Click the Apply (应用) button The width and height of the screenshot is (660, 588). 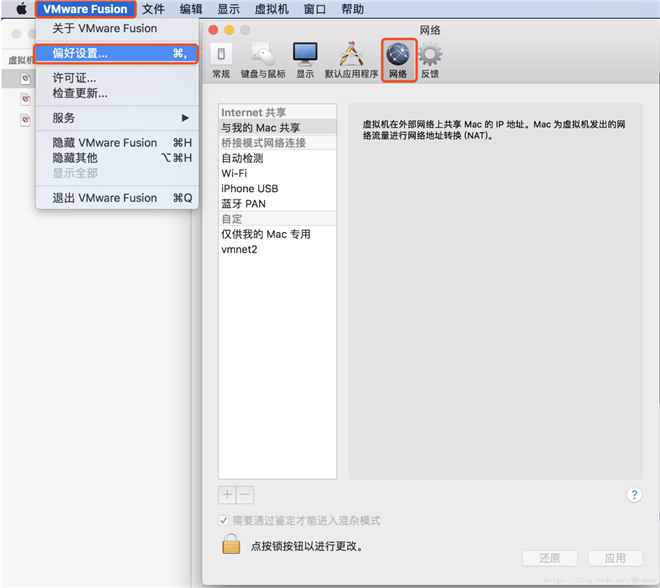pos(615,558)
